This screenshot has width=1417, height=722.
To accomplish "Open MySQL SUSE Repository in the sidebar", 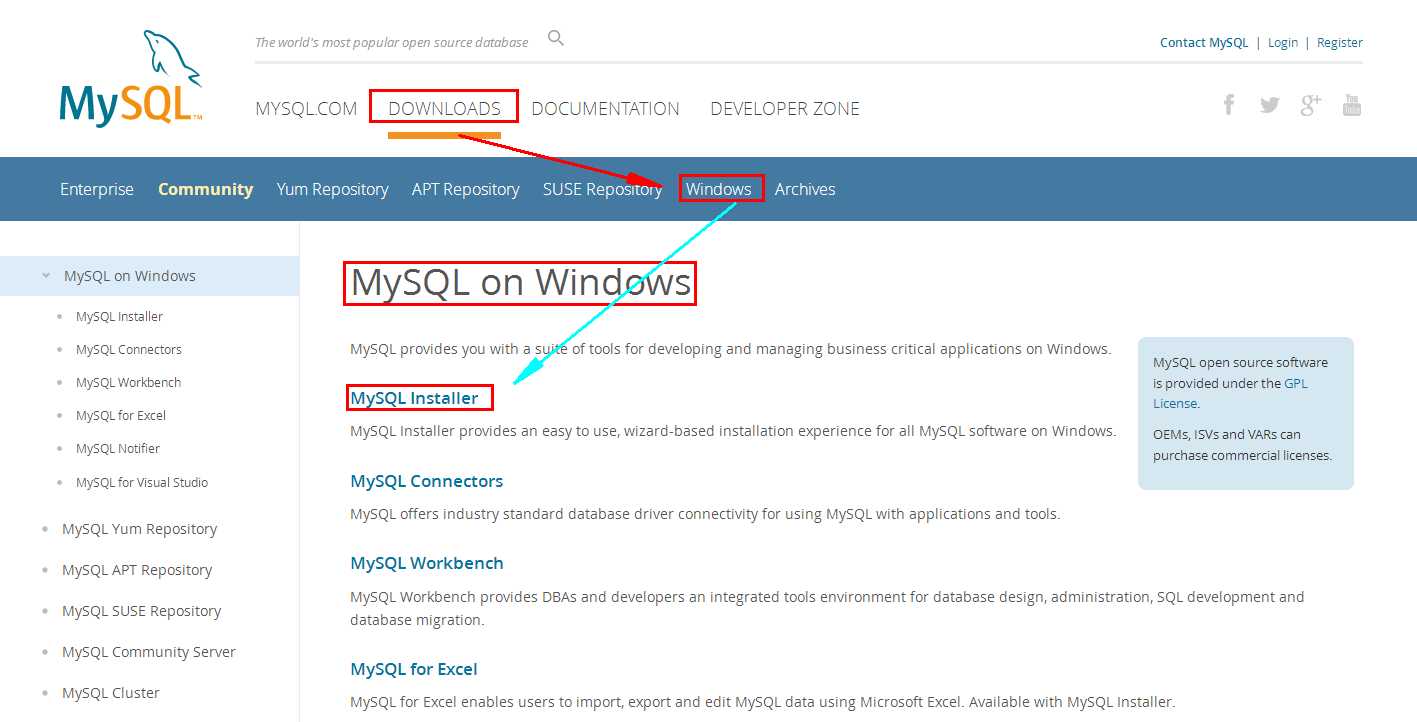I will click(x=141, y=611).
